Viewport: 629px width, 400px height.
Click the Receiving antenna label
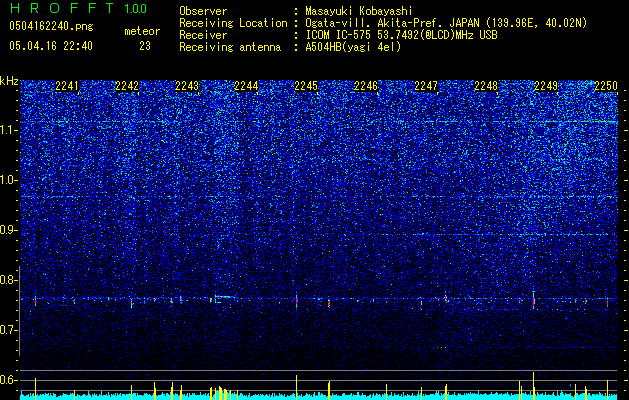(230, 47)
